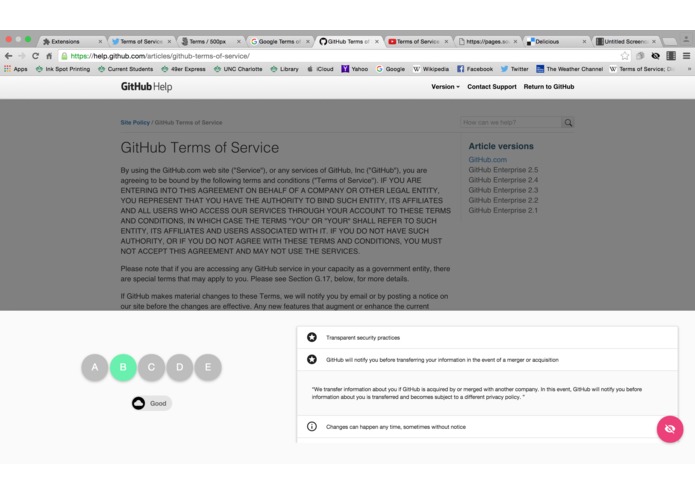Image resolution: width=695 pixels, height=494 pixels.
Task: Select grade D circle
Action: (180, 367)
